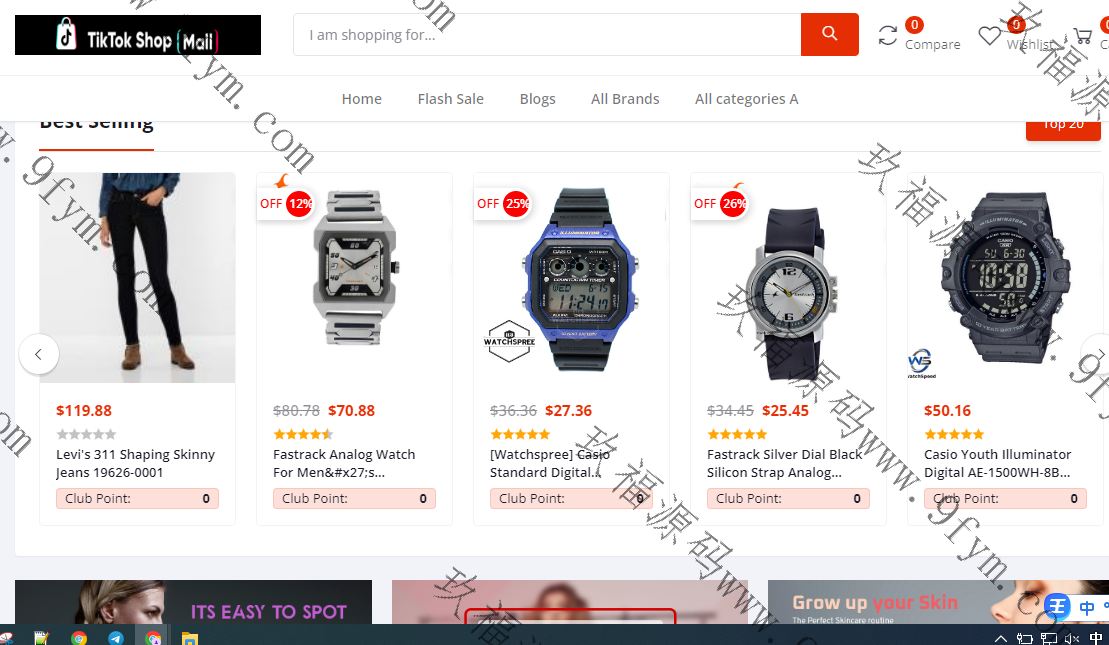Click the red search magnifier button

click(830, 34)
